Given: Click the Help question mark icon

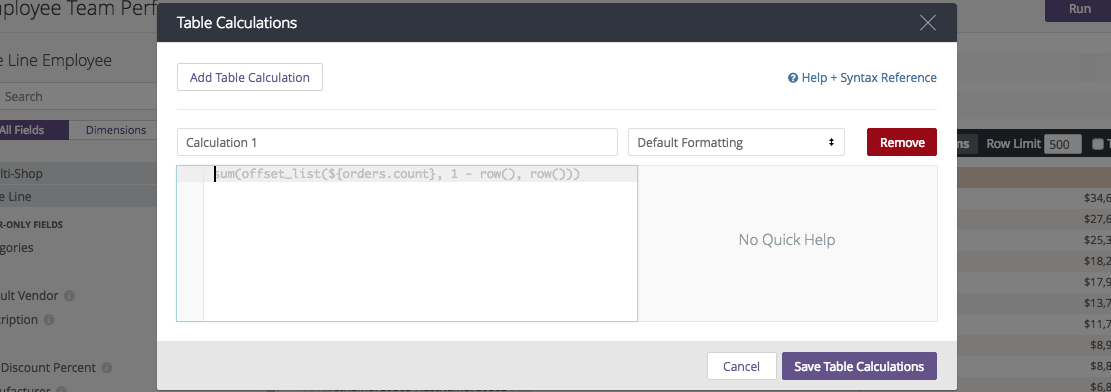Looking at the screenshot, I should pos(793,78).
